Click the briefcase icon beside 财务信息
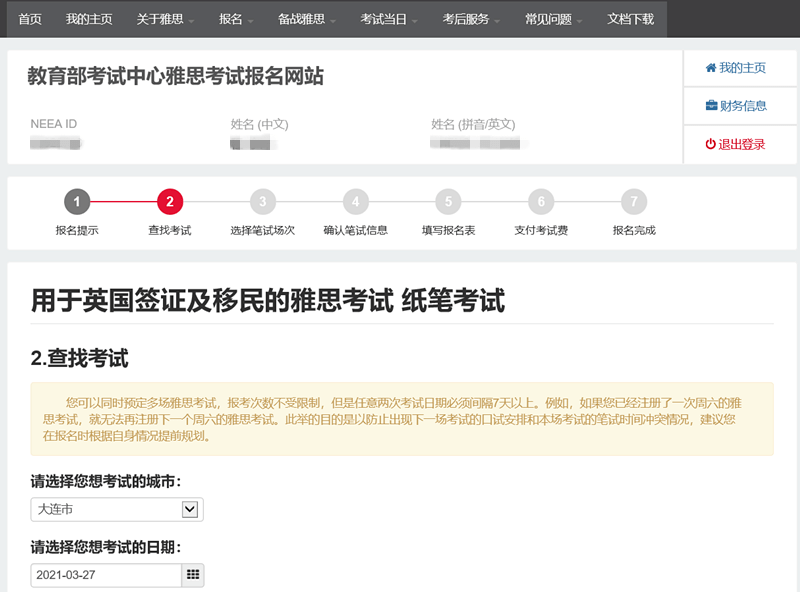The width and height of the screenshot is (800, 592). click(x=711, y=106)
